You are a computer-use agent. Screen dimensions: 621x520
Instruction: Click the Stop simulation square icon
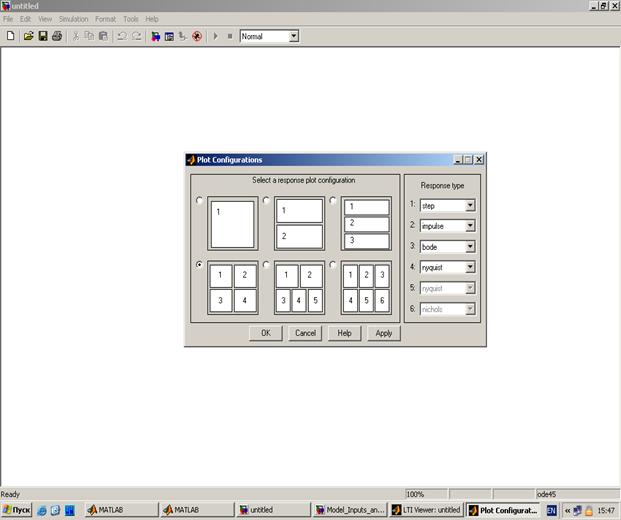click(x=229, y=36)
